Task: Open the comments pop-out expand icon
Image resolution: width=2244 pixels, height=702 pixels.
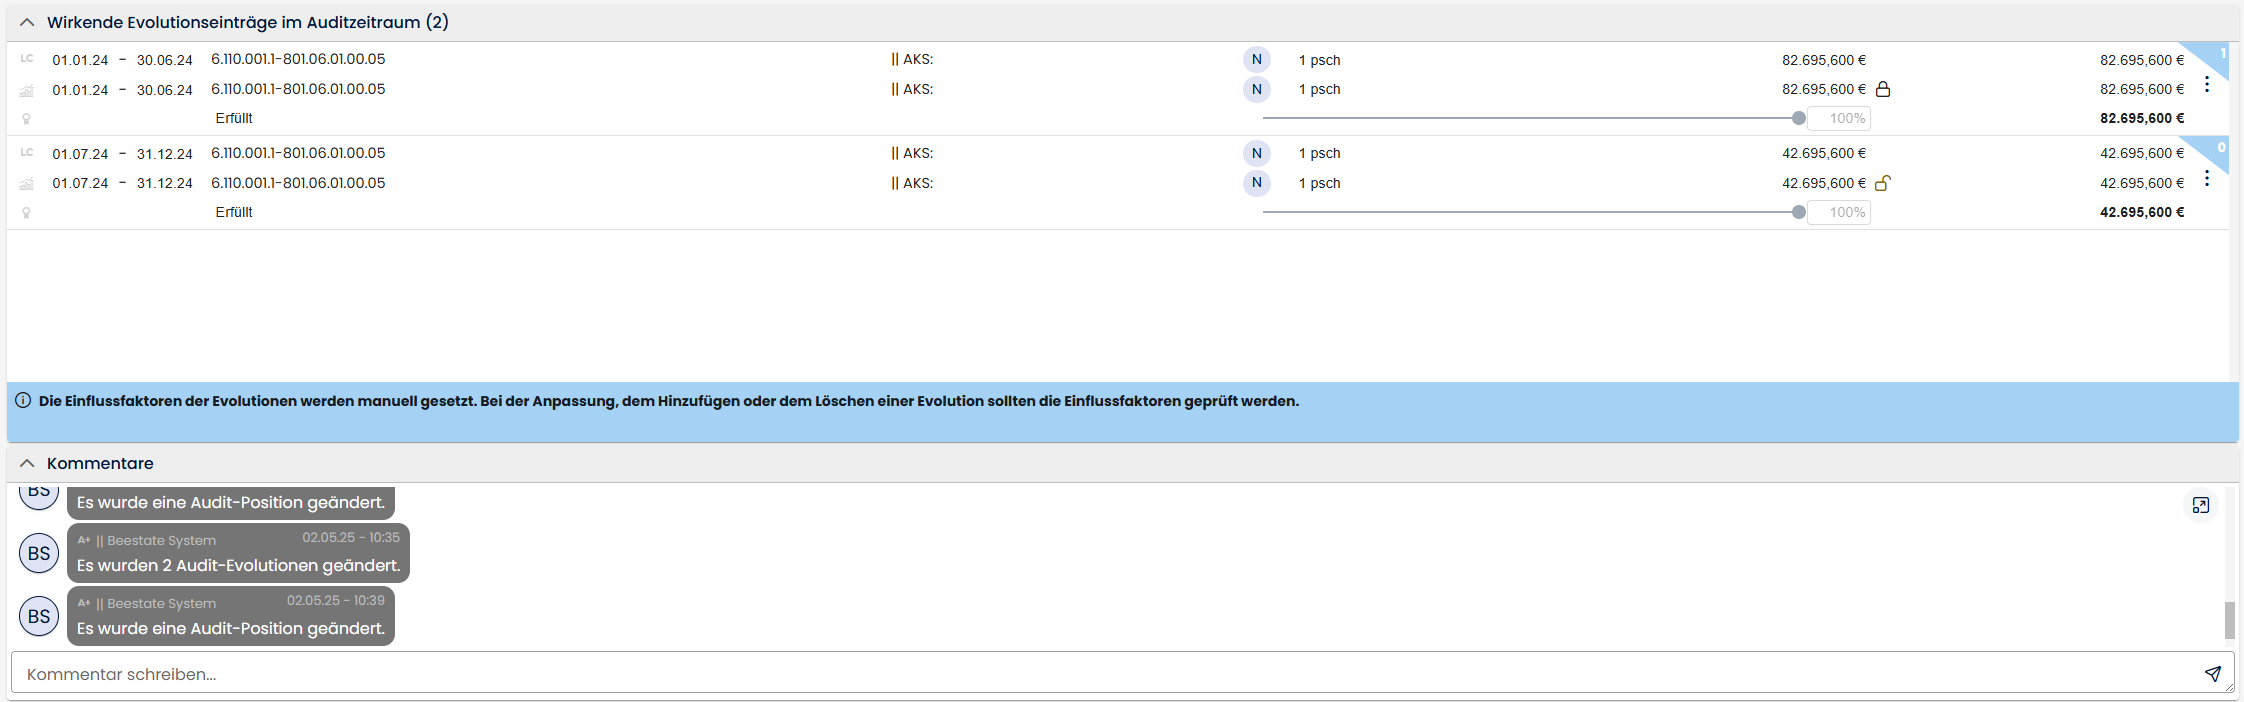Action: 2200,505
